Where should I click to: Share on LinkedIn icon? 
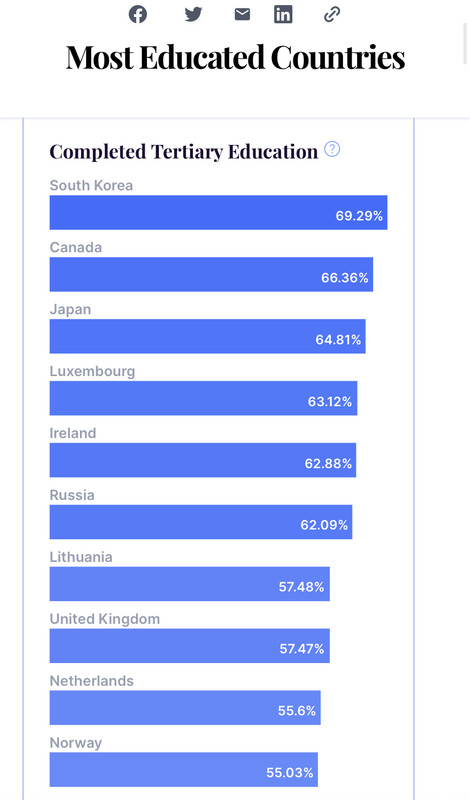click(x=283, y=14)
